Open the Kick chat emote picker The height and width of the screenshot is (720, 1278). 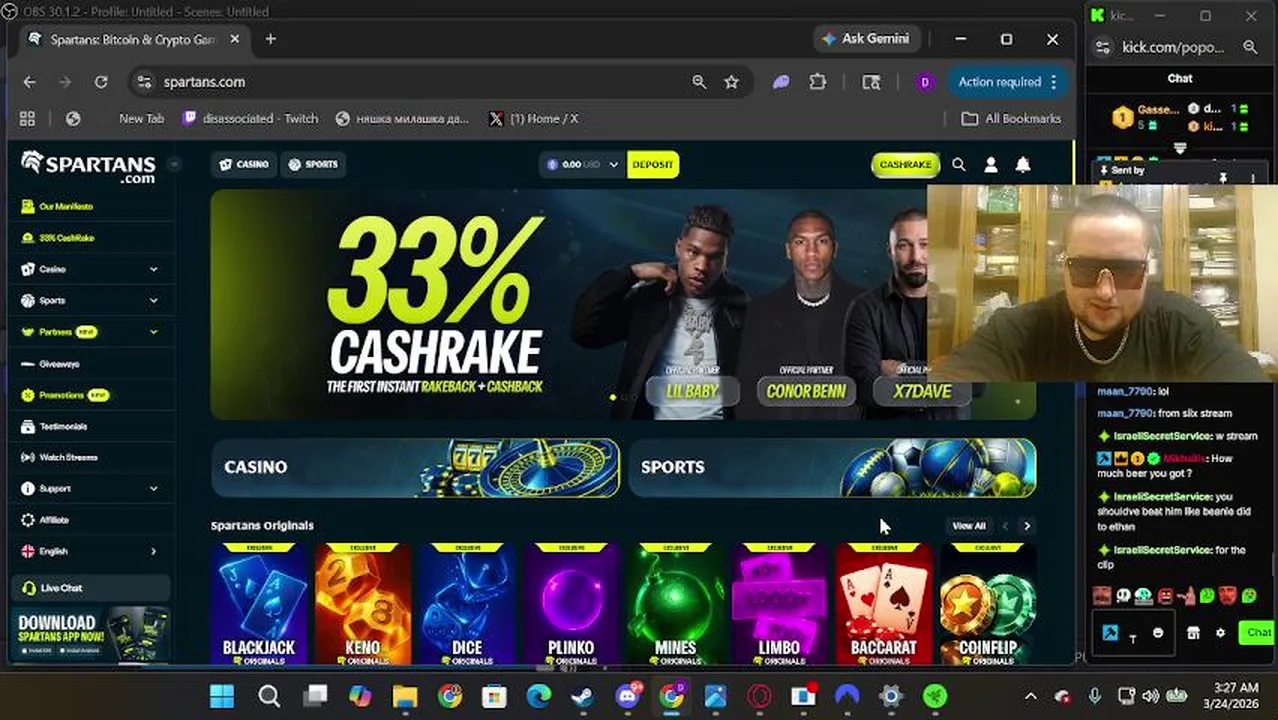(x=1158, y=633)
